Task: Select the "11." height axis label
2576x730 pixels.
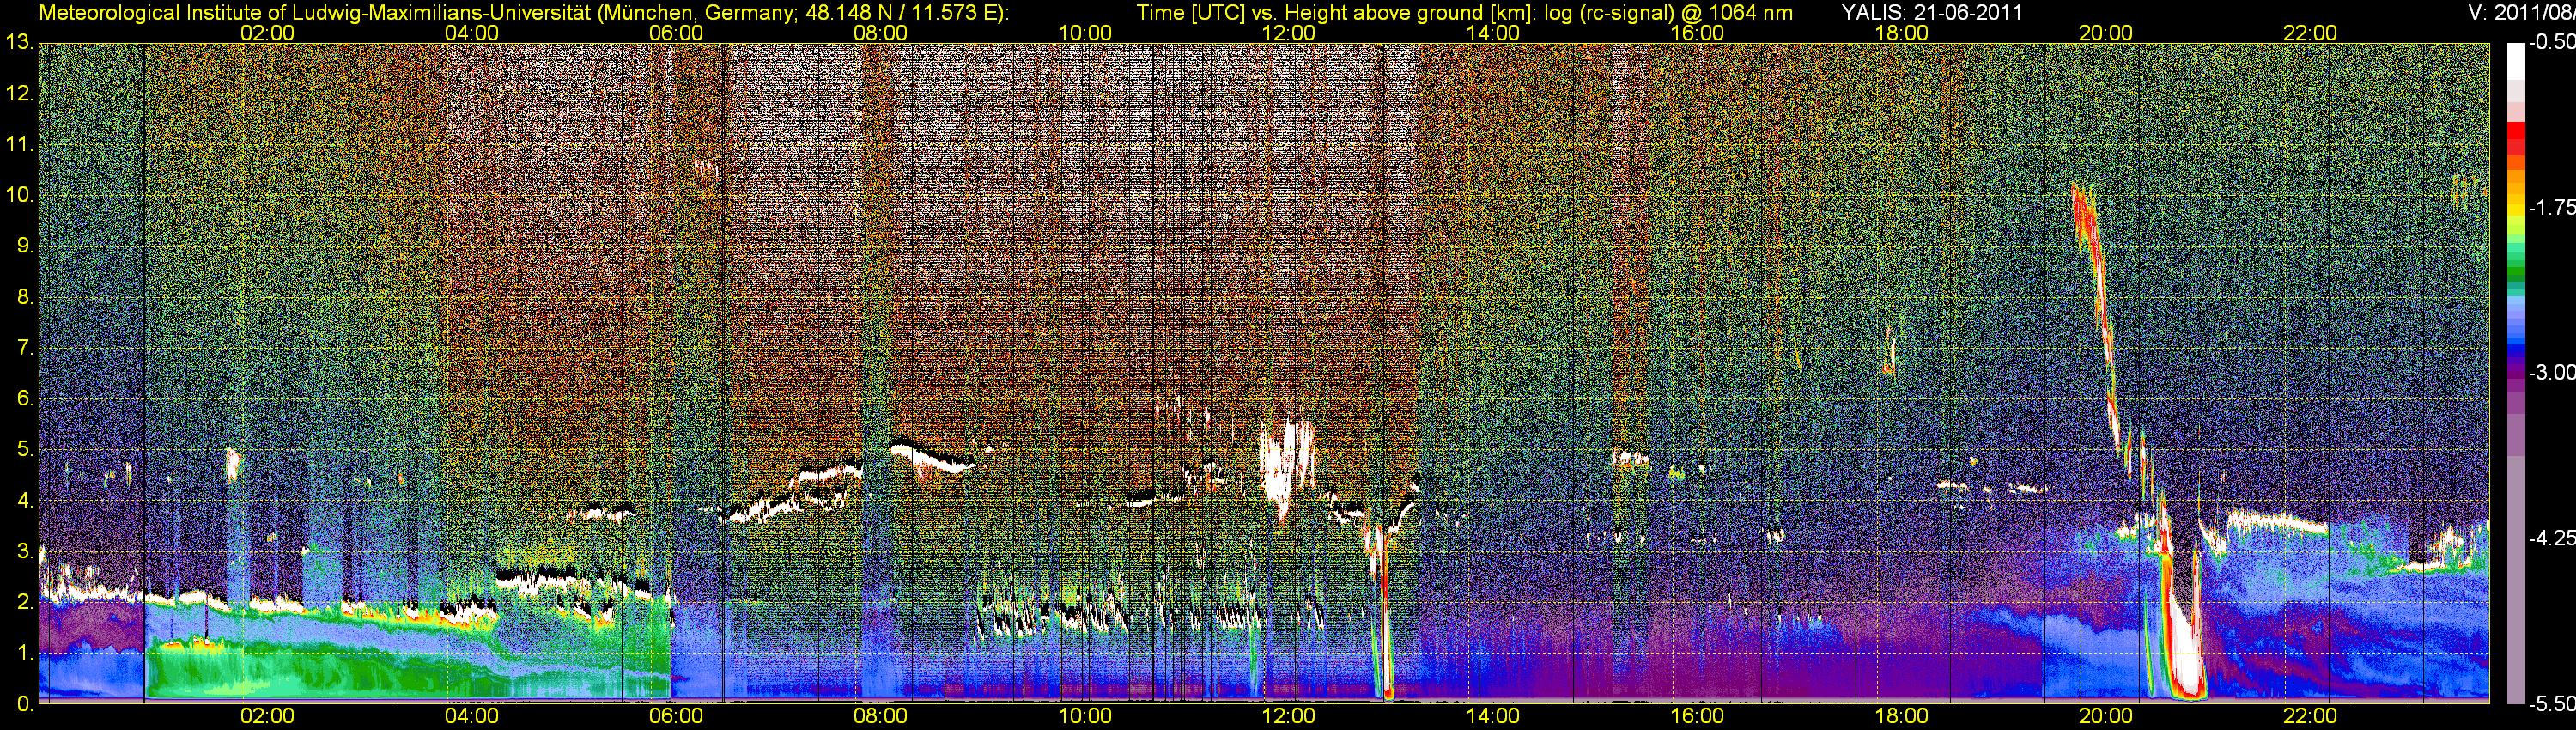Action: [20, 145]
